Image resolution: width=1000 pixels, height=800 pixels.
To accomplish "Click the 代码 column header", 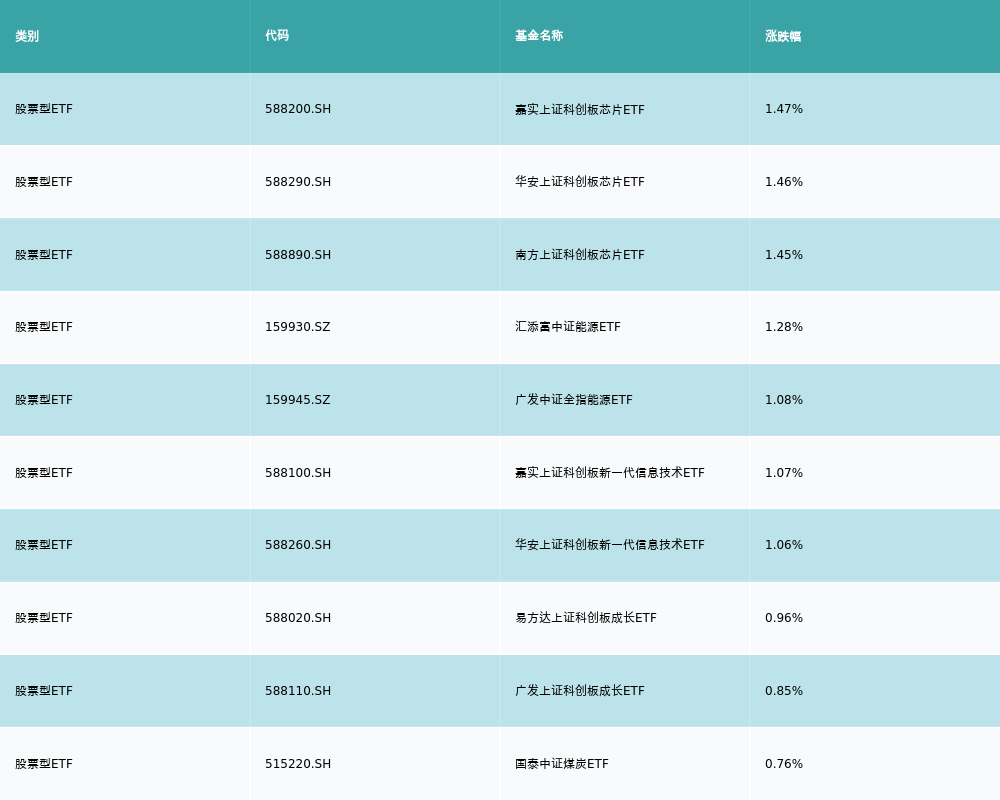I will (x=277, y=36).
